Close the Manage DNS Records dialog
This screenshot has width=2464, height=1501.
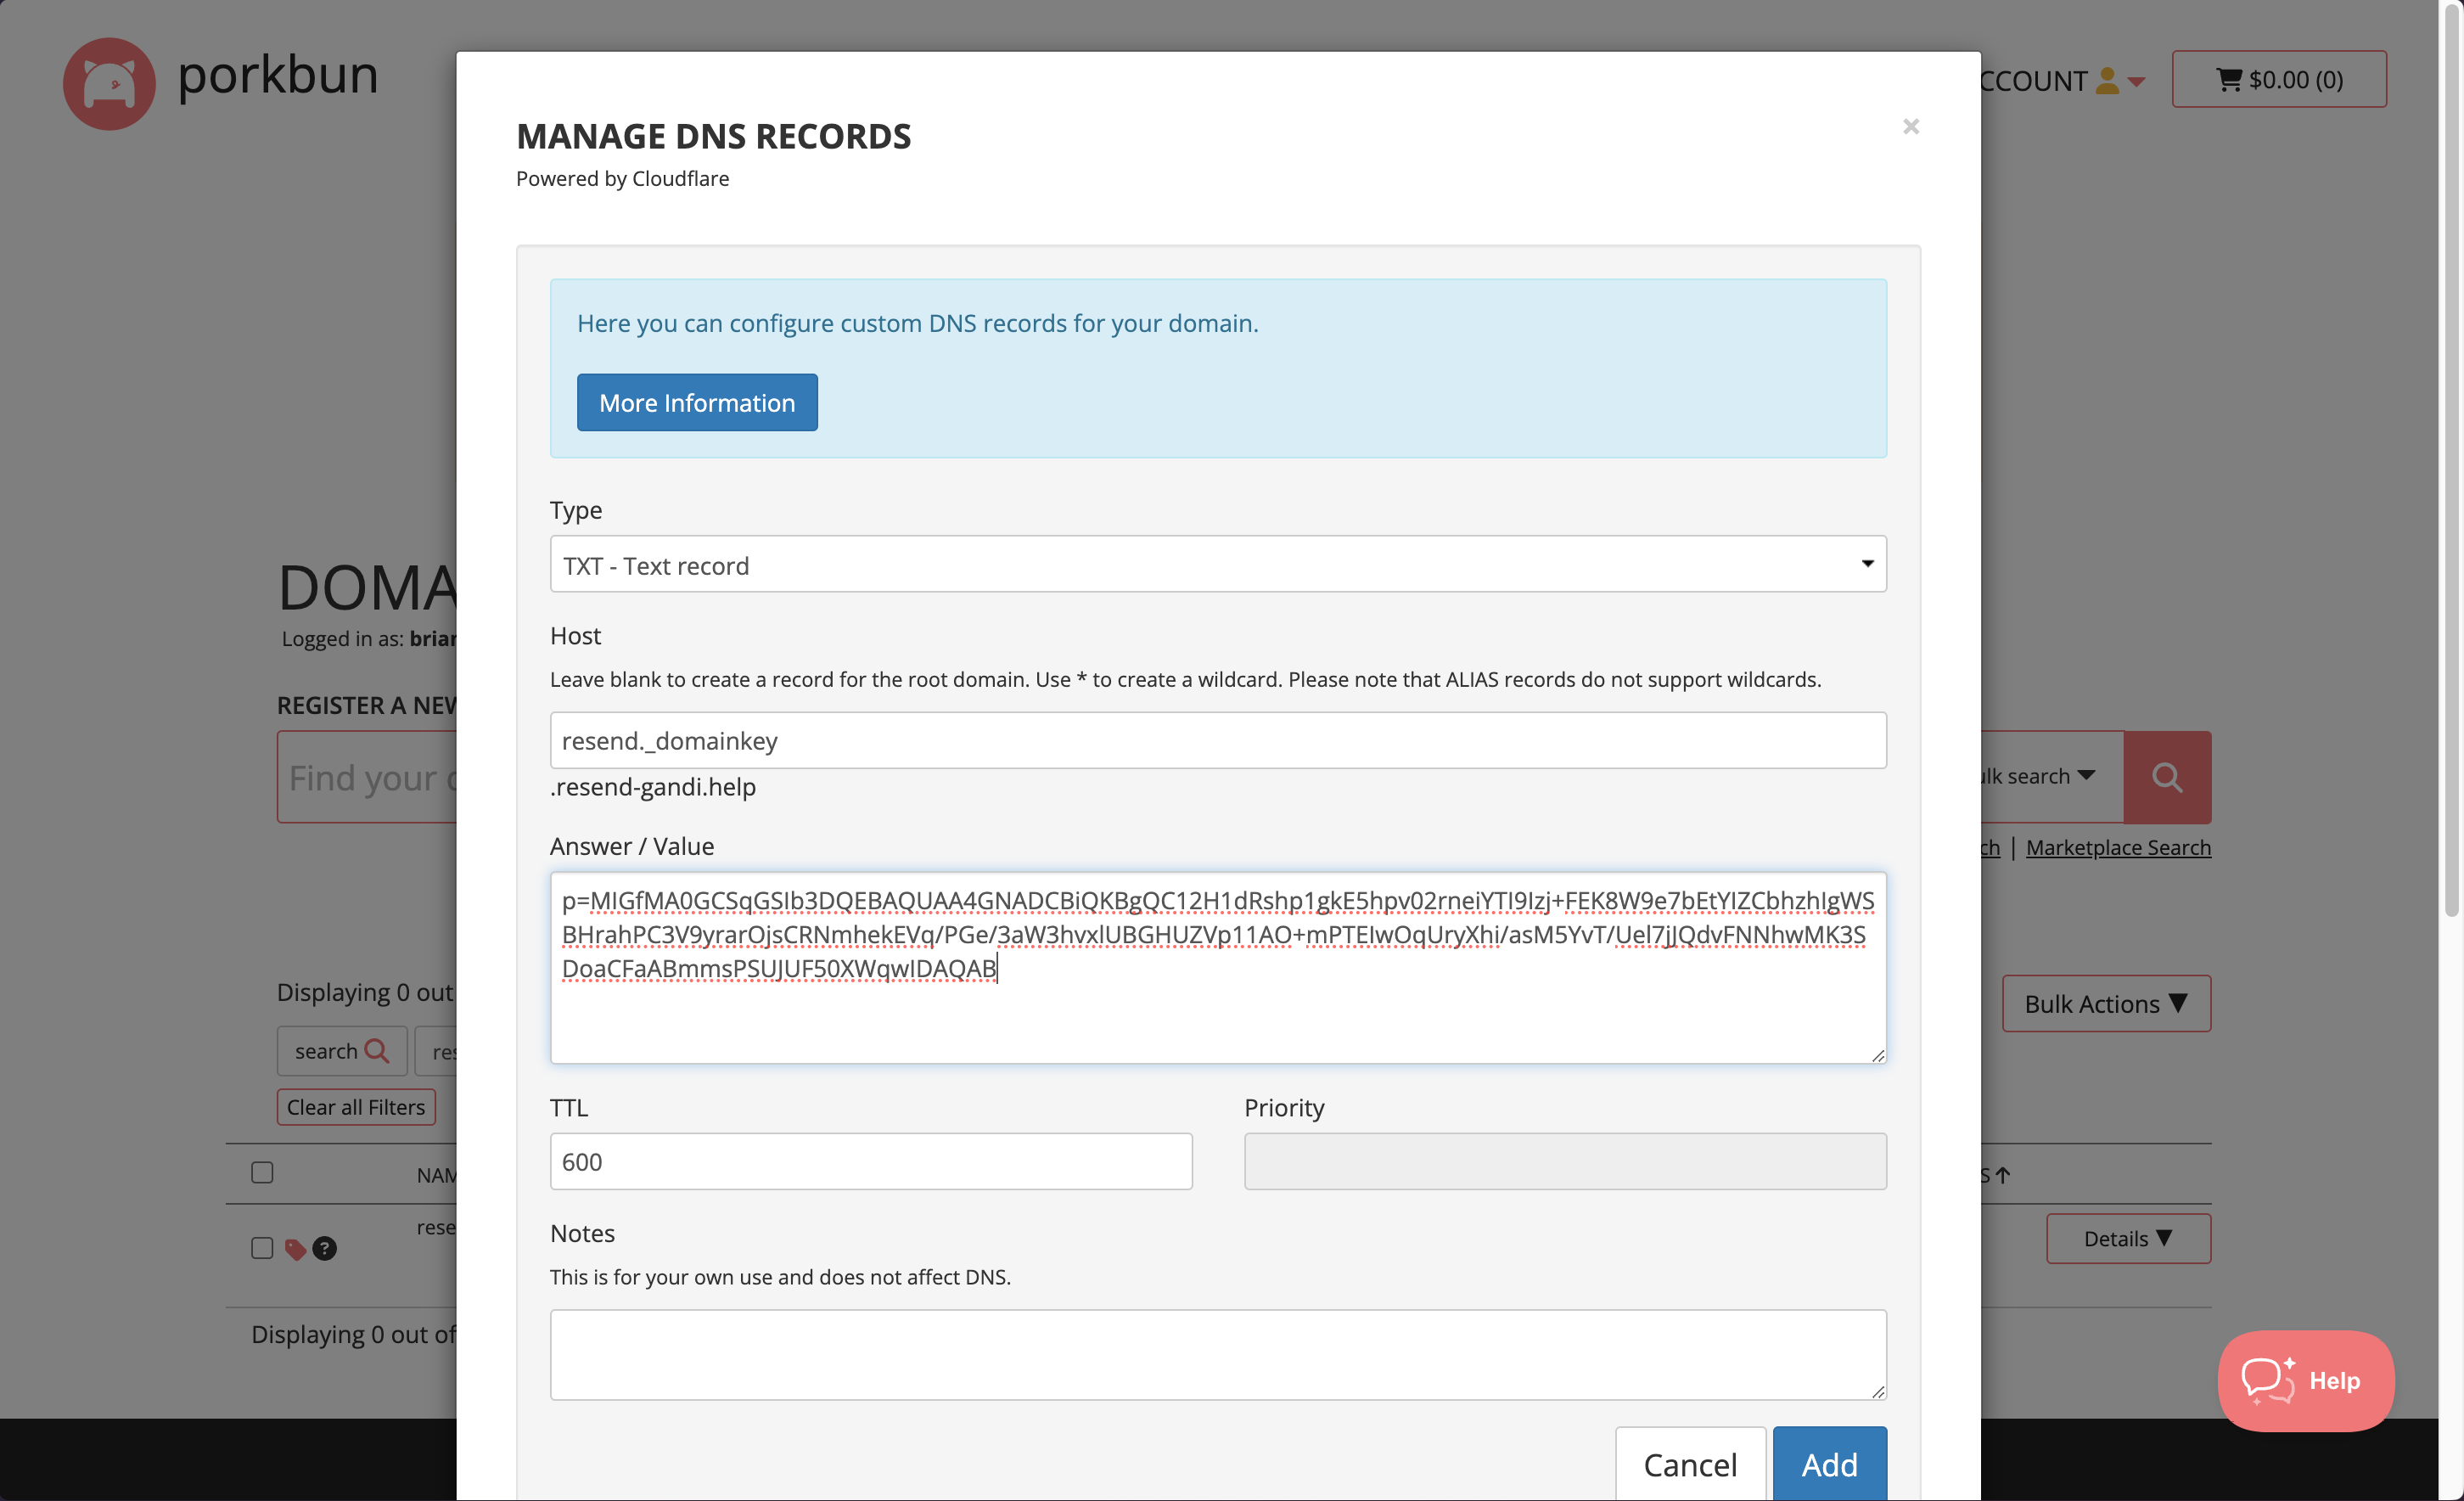1911,126
